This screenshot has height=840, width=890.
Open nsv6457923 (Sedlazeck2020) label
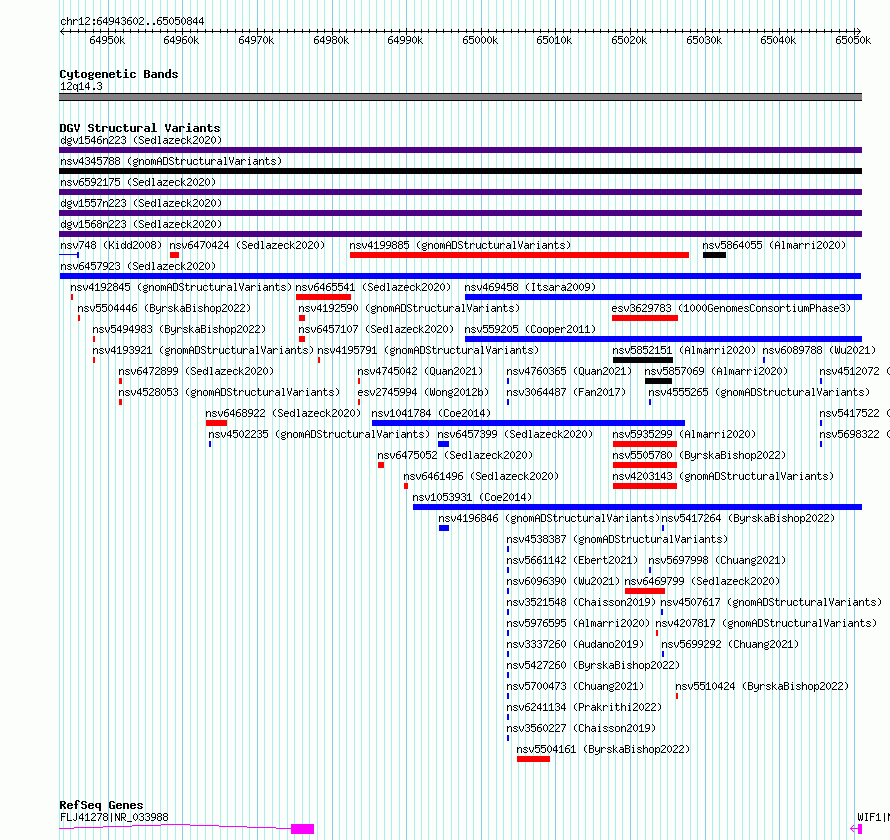pyautogui.click(x=138, y=266)
